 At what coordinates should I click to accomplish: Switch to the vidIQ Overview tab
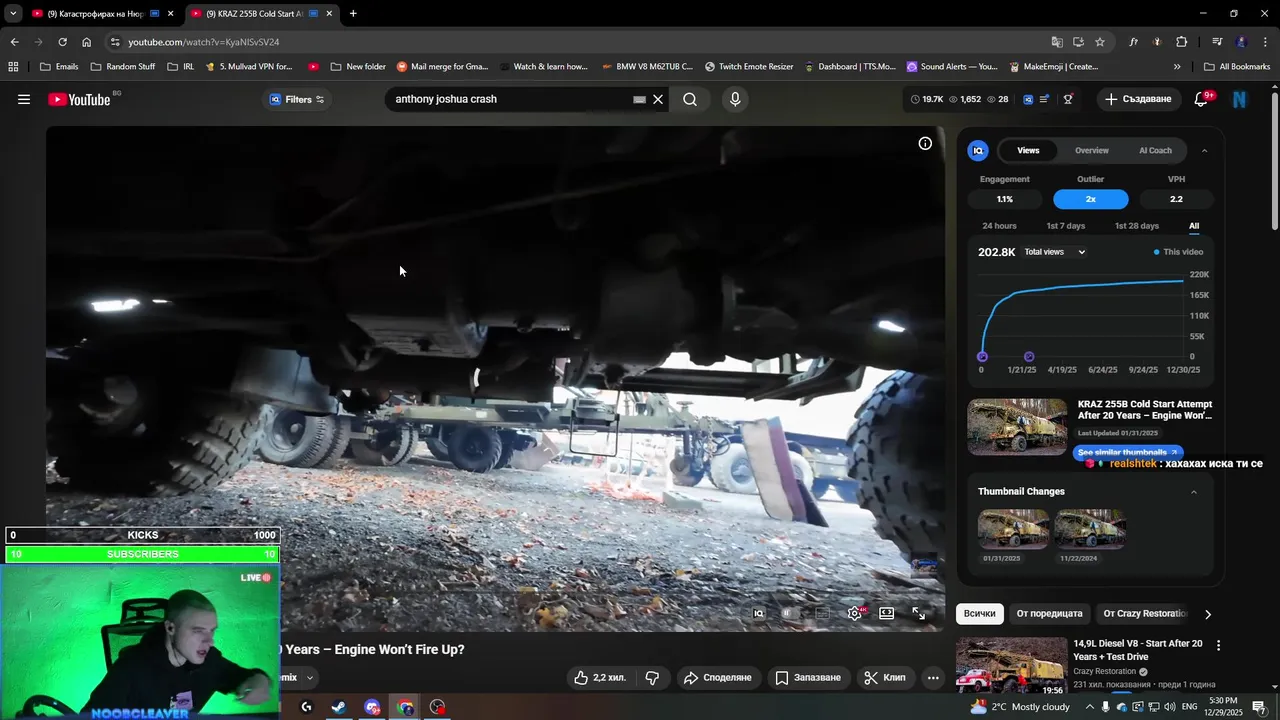click(x=1091, y=150)
